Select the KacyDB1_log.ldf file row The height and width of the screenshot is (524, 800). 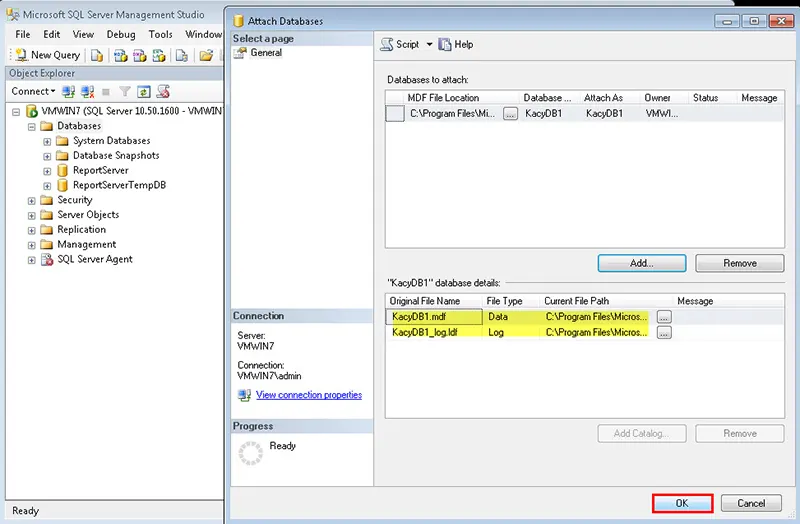[x=585, y=332]
